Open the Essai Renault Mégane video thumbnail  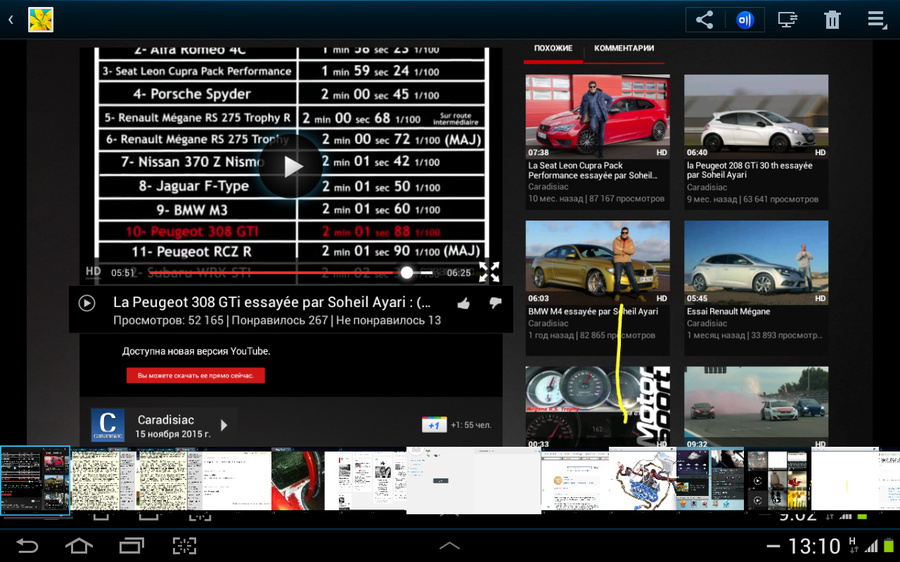(x=756, y=262)
